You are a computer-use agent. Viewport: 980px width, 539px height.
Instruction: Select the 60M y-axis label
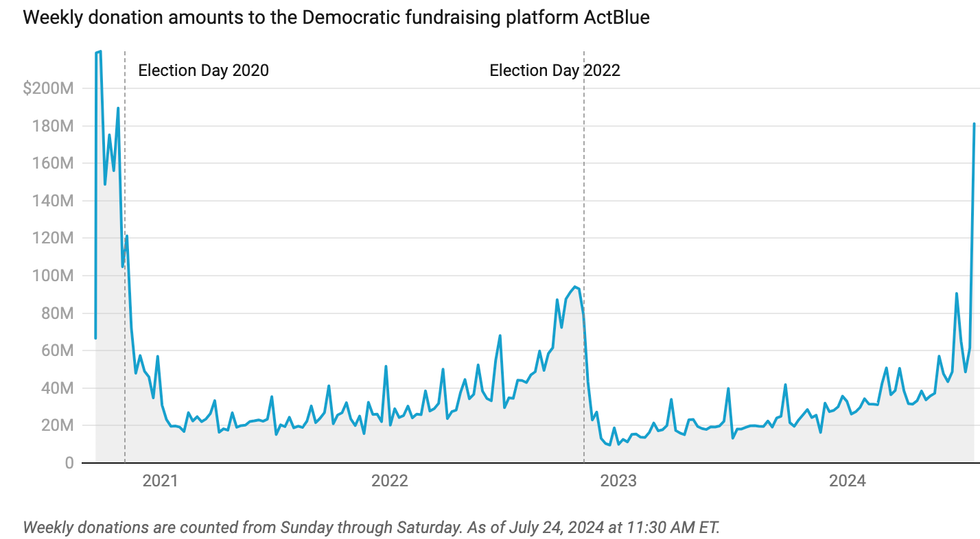point(56,351)
